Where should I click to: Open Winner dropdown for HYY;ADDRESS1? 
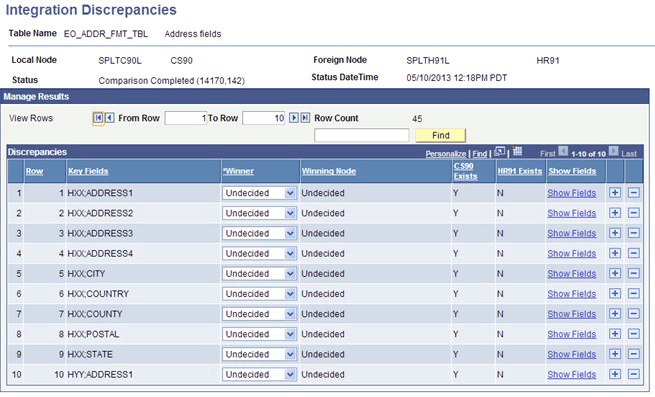[x=259, y=374]
